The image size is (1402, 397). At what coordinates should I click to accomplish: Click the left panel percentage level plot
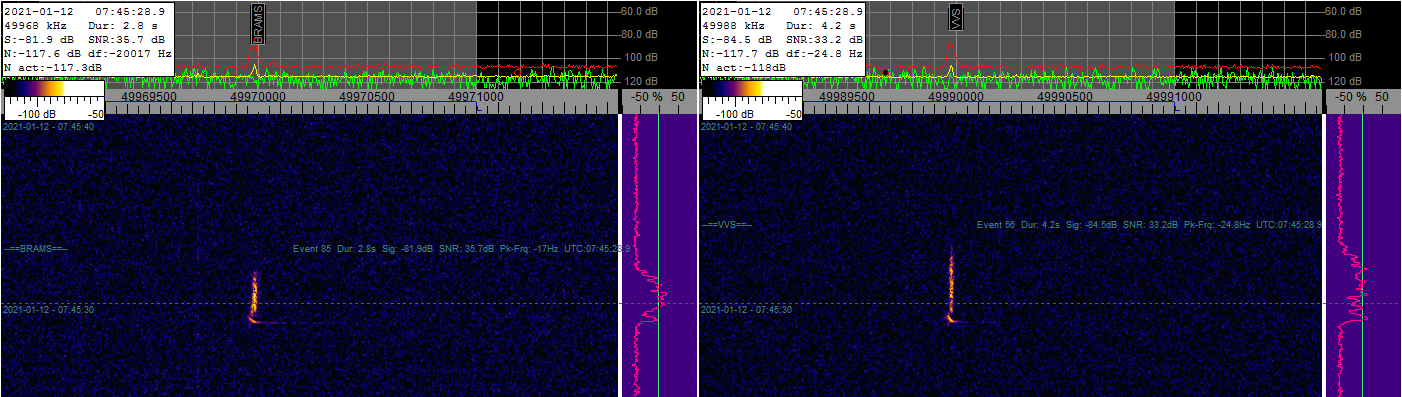[x=658, y=254]
